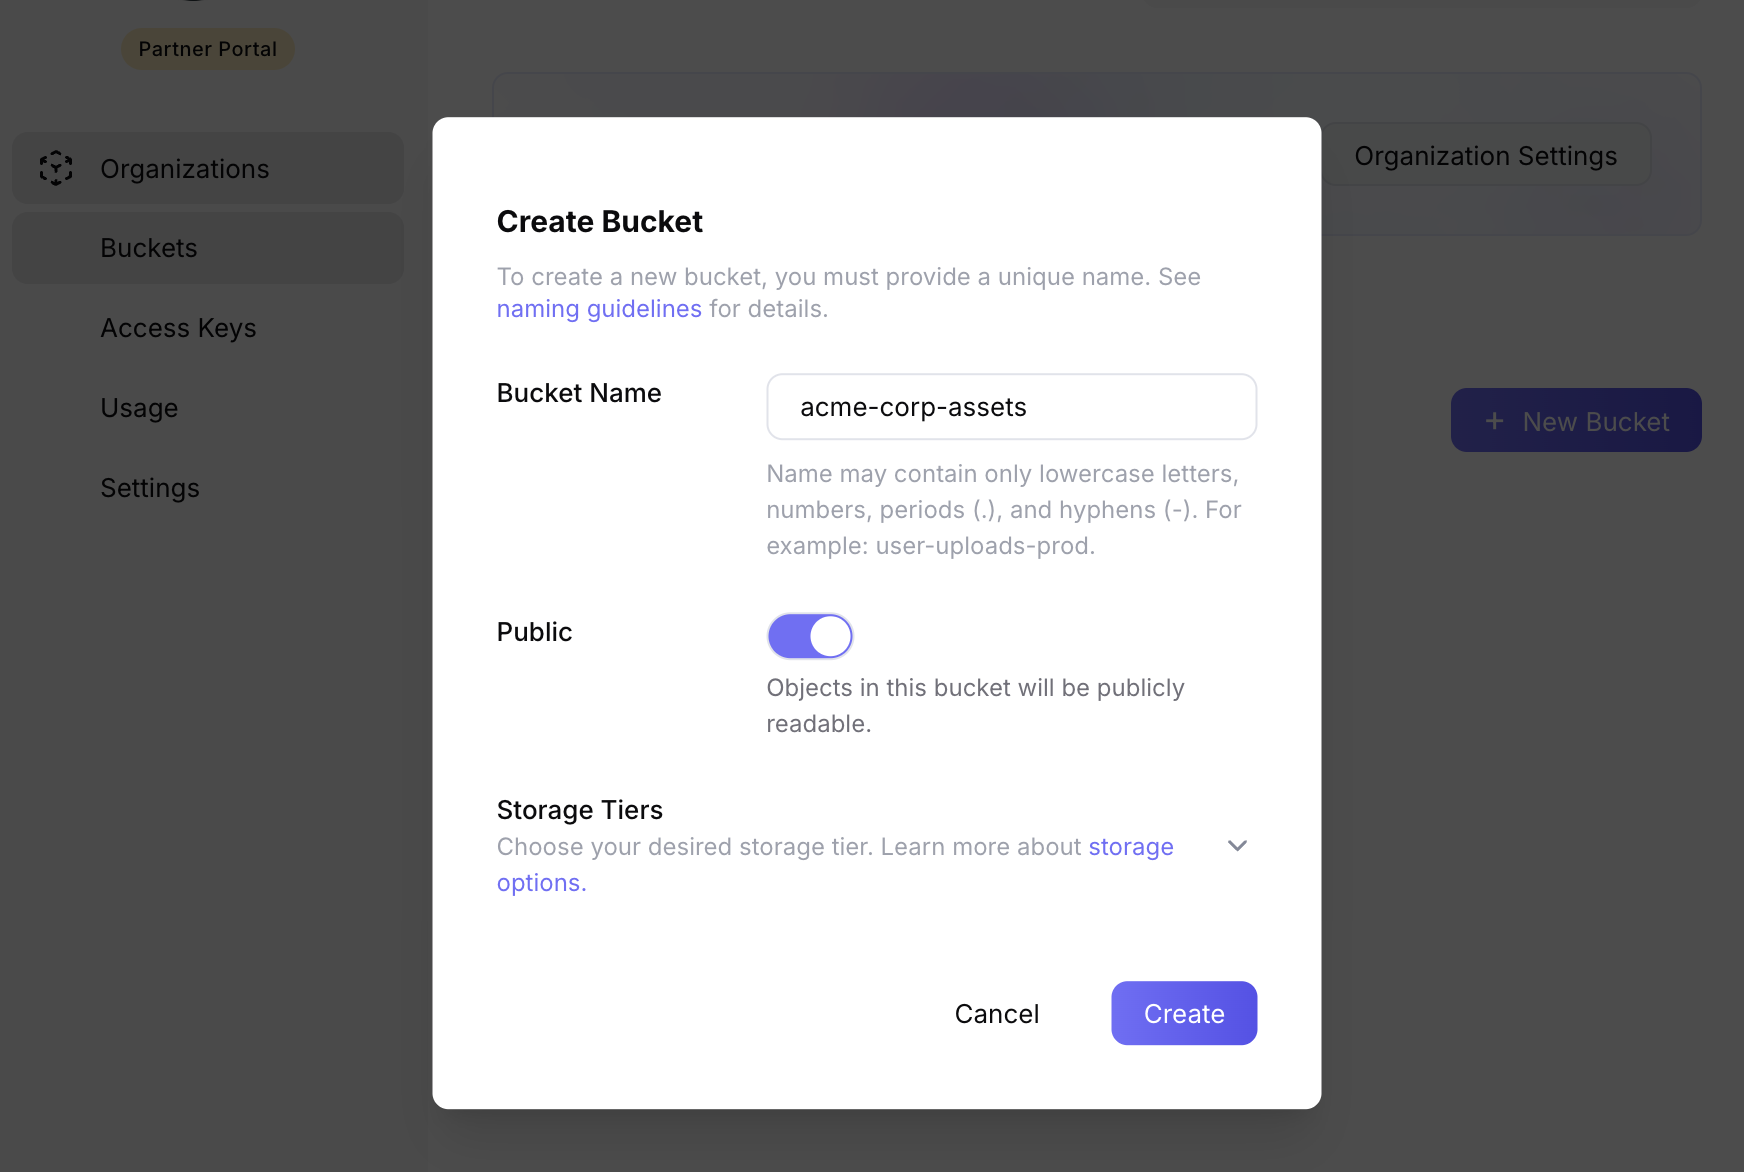Click the Organization Settings button
This screenshot has width=1744, height=1172.
pos(1485,156)
